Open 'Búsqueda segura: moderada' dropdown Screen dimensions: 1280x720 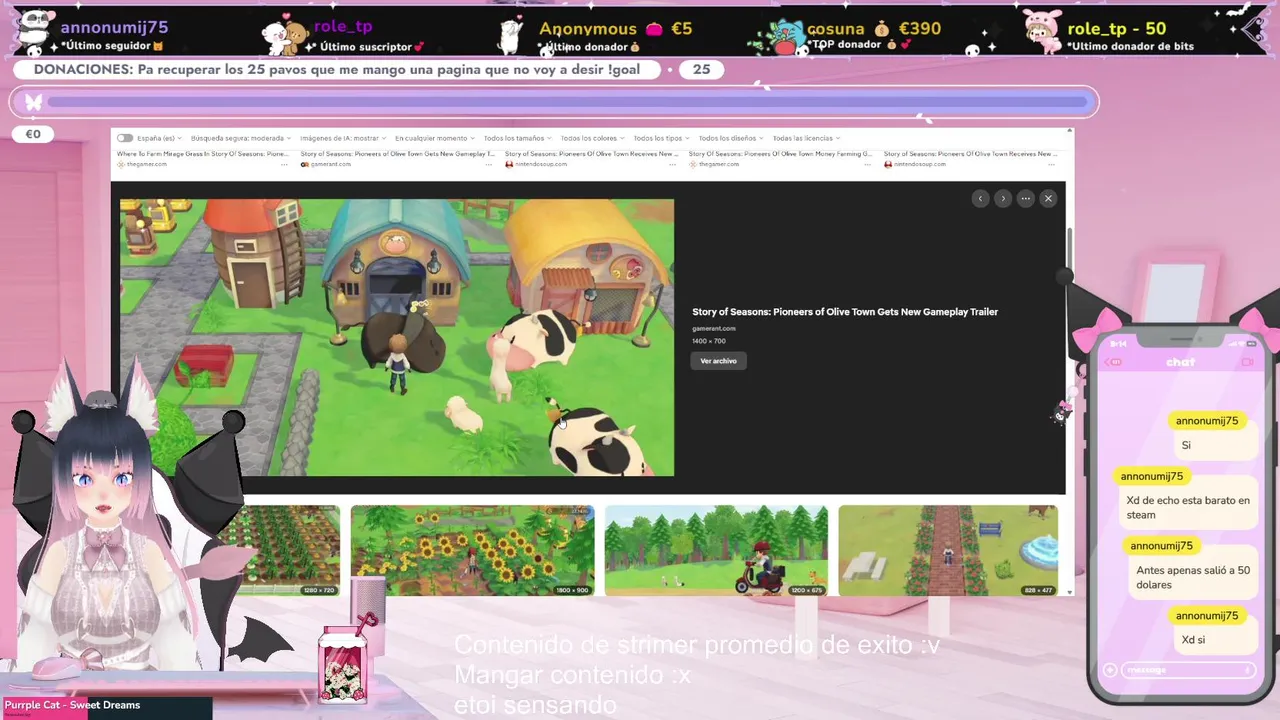[241, 138]
